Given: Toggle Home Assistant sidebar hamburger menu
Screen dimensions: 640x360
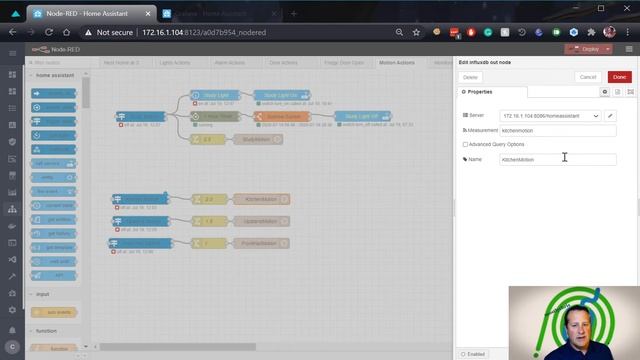Looking at the screenshot, I should pos(12,53).
